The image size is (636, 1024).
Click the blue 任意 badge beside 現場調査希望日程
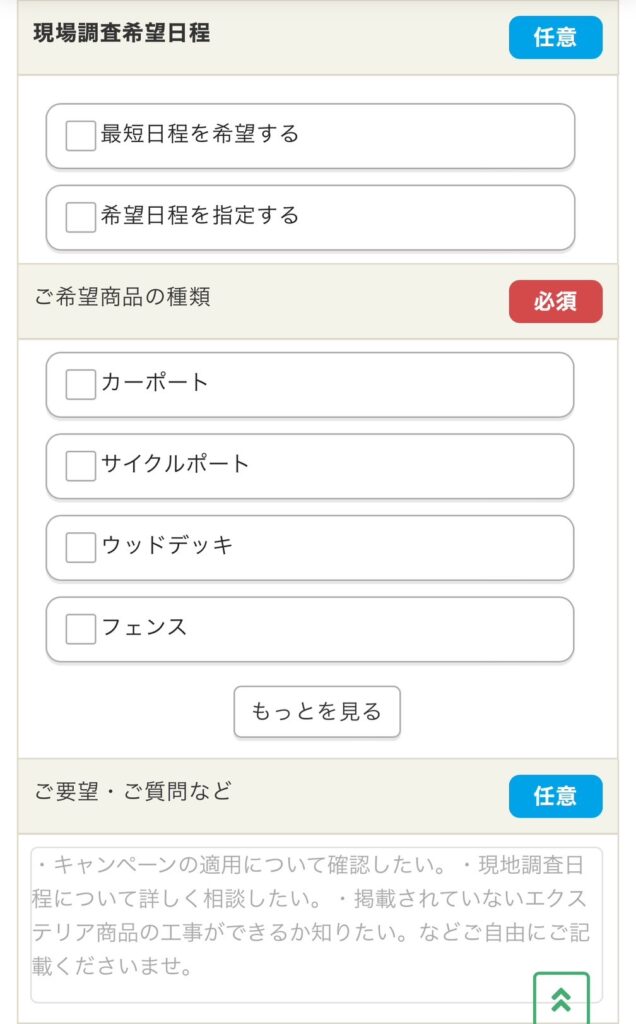click(555, 37)
